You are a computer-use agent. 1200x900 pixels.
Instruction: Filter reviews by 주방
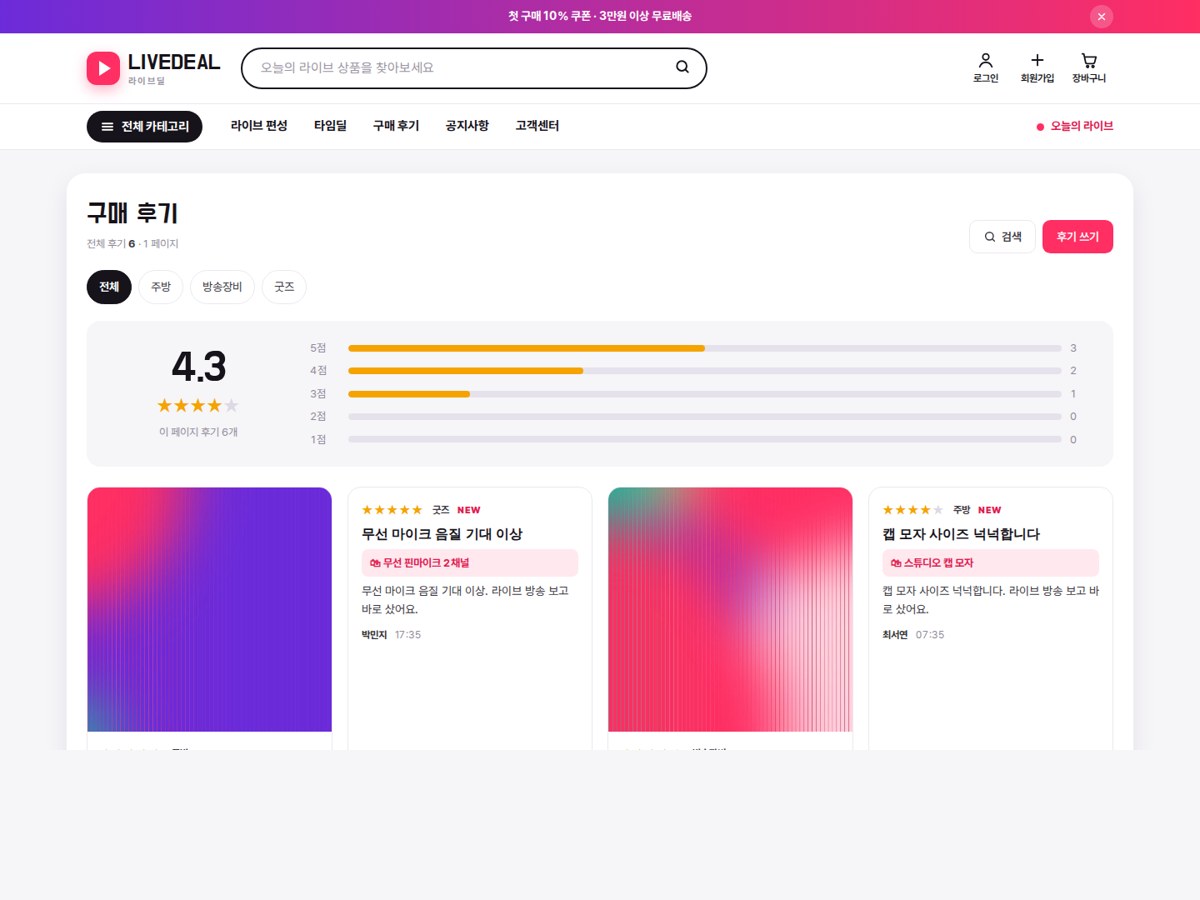[160, 287]
